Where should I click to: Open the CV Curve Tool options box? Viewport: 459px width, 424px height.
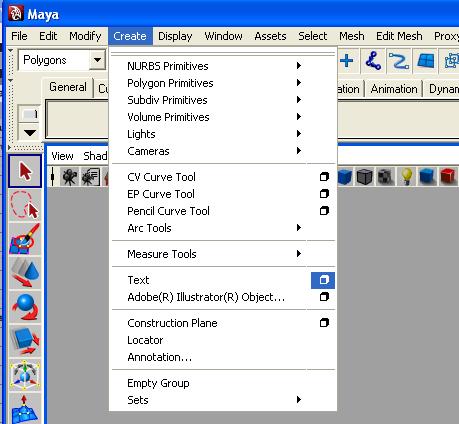point(324,177)
